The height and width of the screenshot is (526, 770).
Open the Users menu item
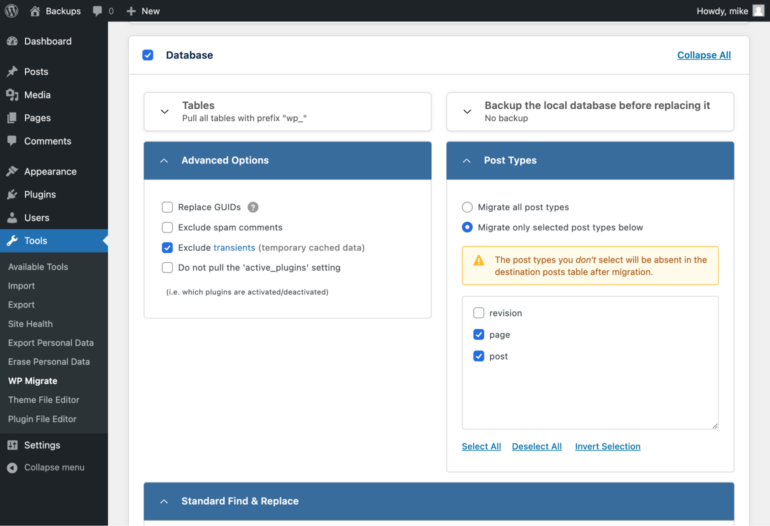point(37,218)
